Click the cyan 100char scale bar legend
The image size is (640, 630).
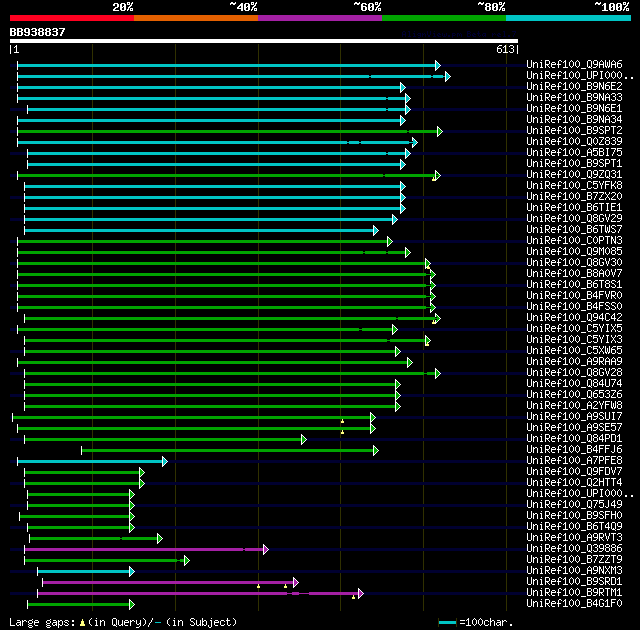447,622
